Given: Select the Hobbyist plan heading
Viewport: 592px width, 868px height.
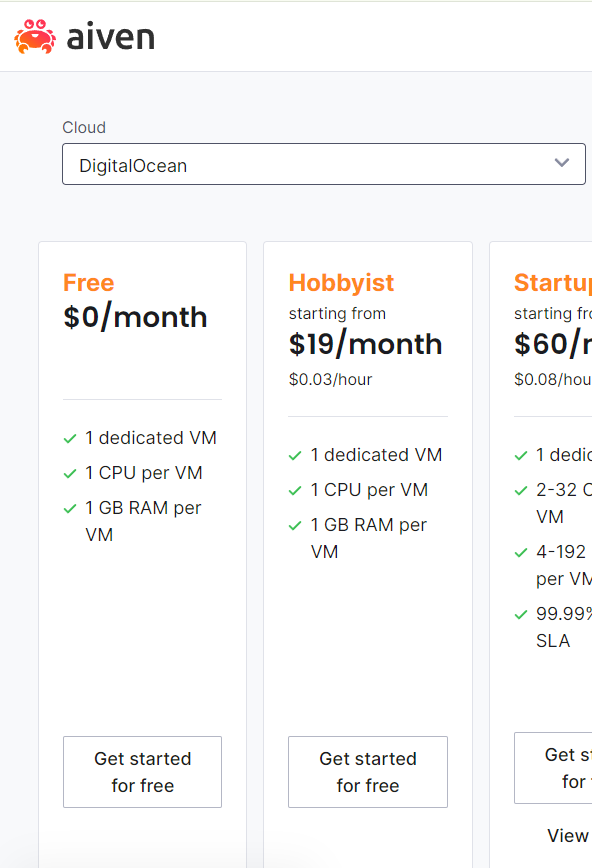Looking at the screenshot, I should (341, 283).
